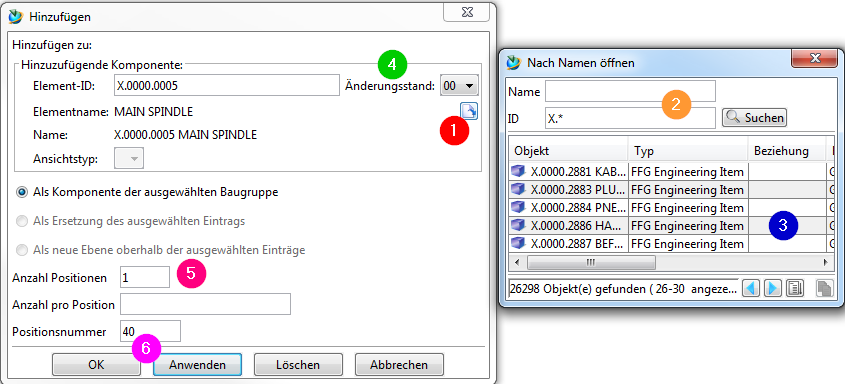
Task: Click Typ cell of X.0000.2887 row
Action: click(x=688, y=243)
